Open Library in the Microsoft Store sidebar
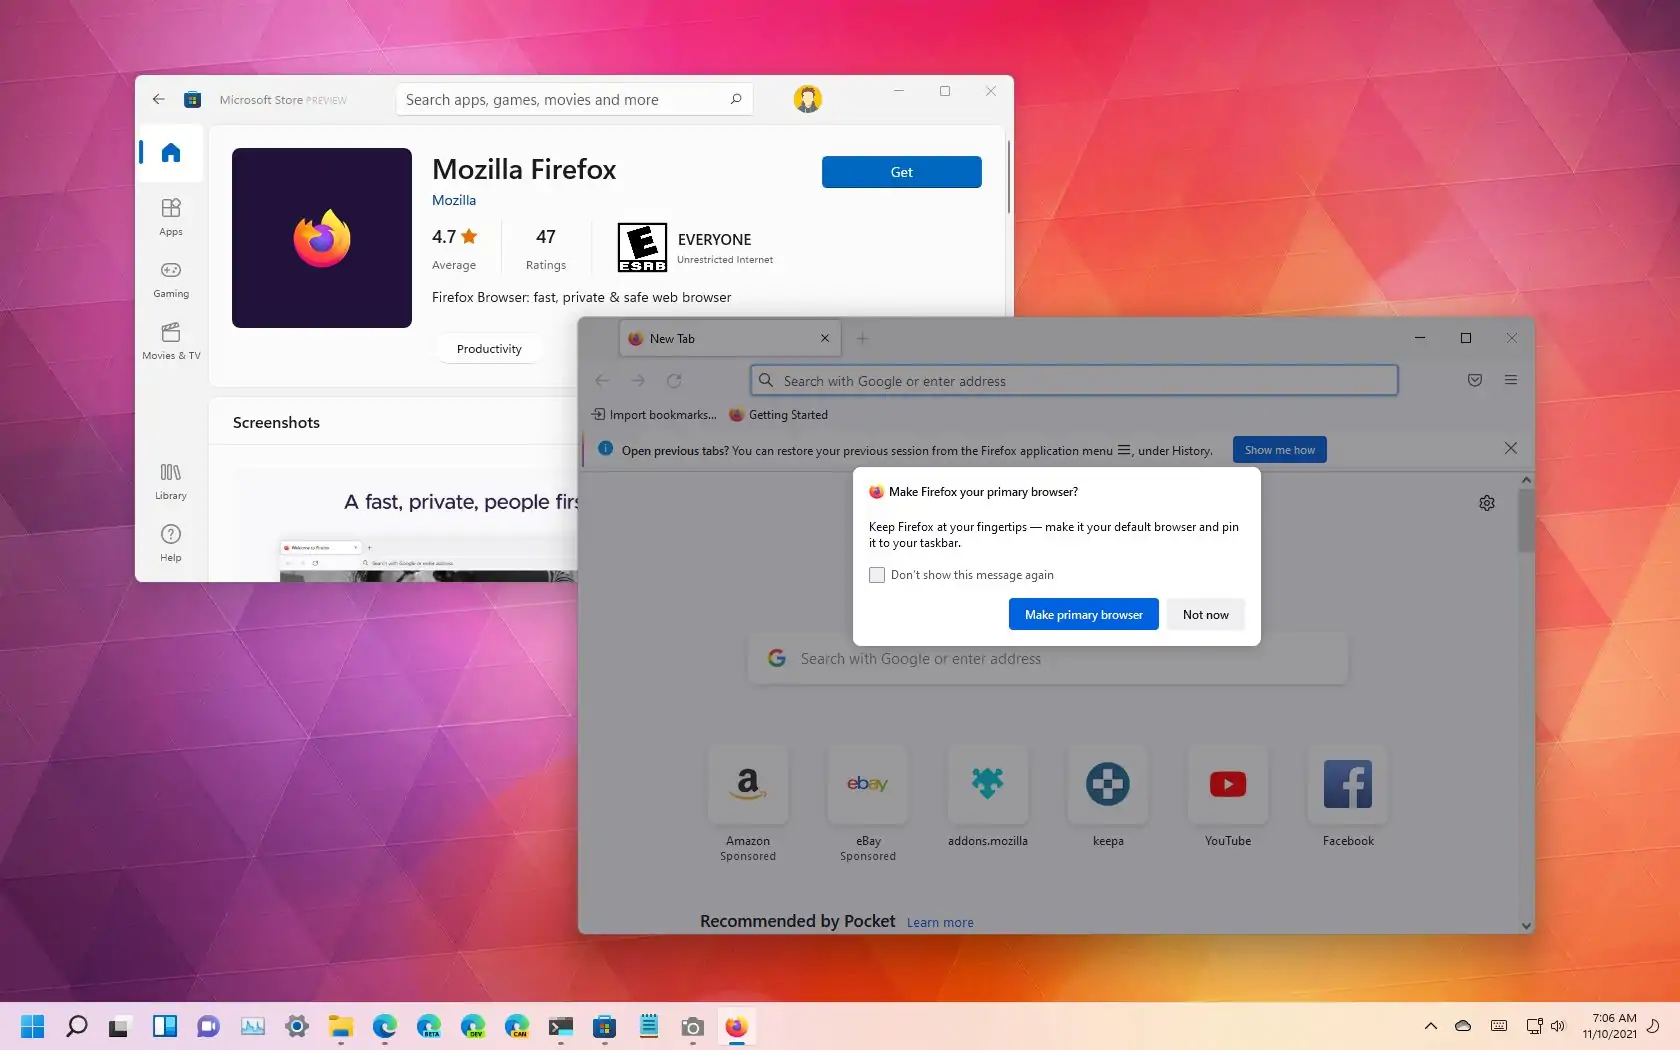 171,481
